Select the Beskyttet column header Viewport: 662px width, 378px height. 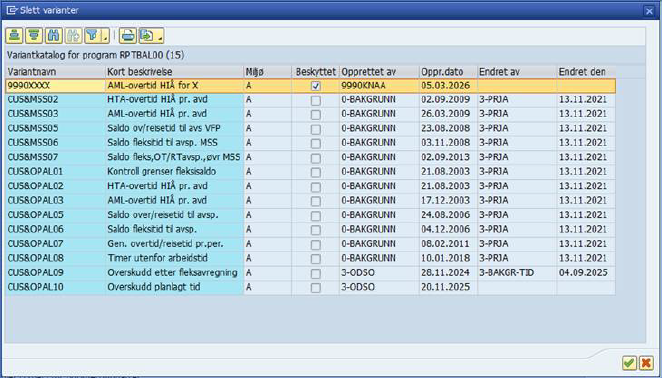coord(316,72)
